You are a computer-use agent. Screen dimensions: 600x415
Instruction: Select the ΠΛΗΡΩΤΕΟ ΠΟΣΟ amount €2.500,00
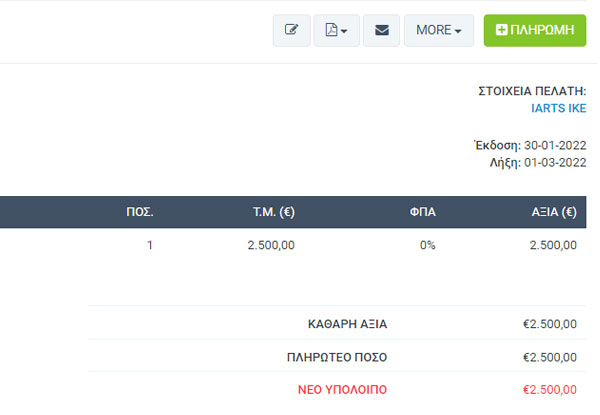click(550, 357)
